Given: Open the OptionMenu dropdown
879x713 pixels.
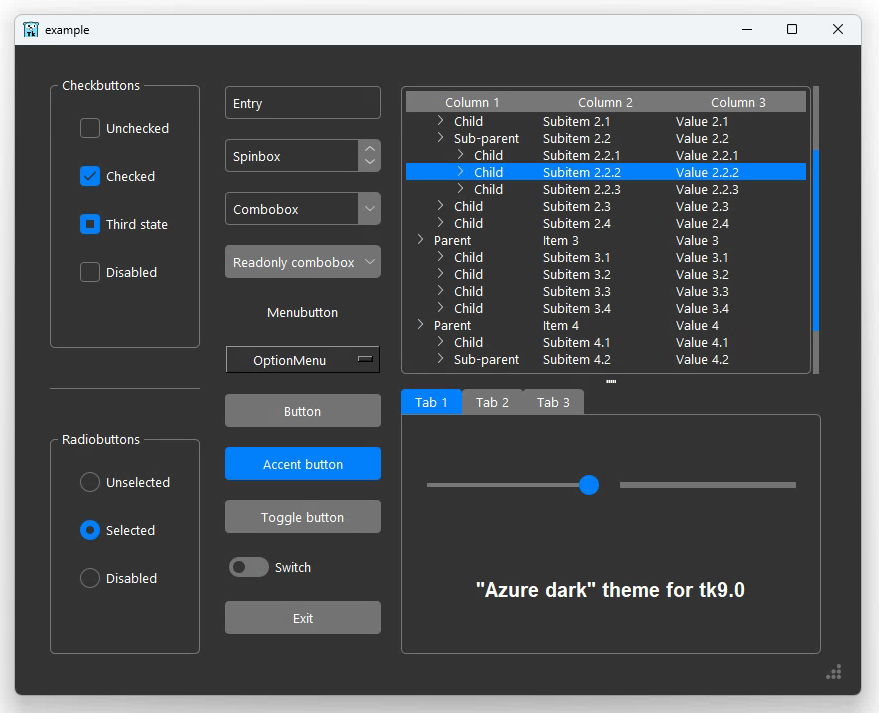Looking at the screenshot, I should tap(303, 360).
